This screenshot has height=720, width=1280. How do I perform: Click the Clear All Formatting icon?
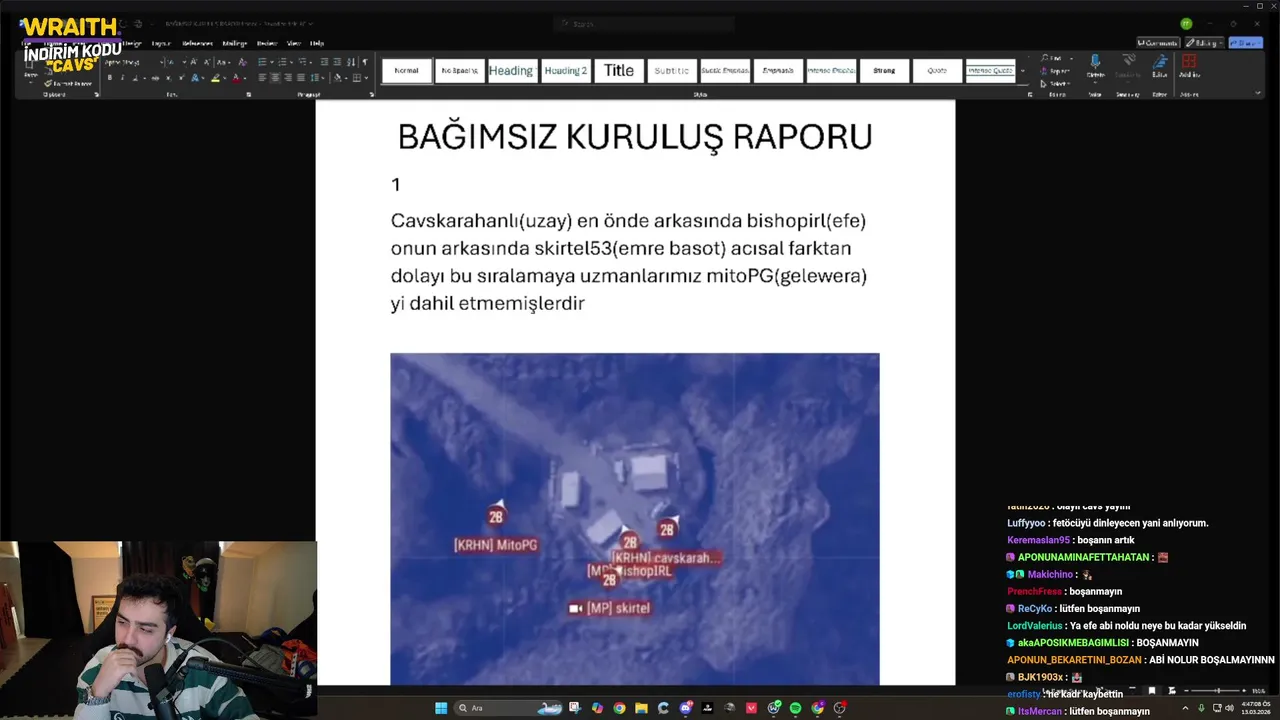242,62
